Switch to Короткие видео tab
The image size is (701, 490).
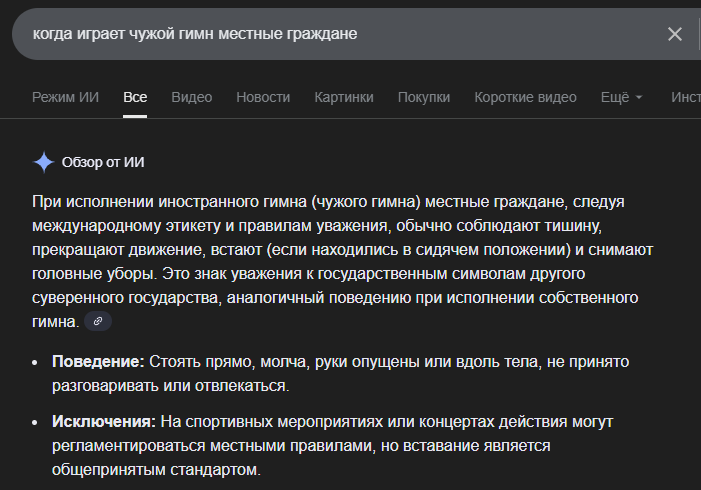click(526, 97)
